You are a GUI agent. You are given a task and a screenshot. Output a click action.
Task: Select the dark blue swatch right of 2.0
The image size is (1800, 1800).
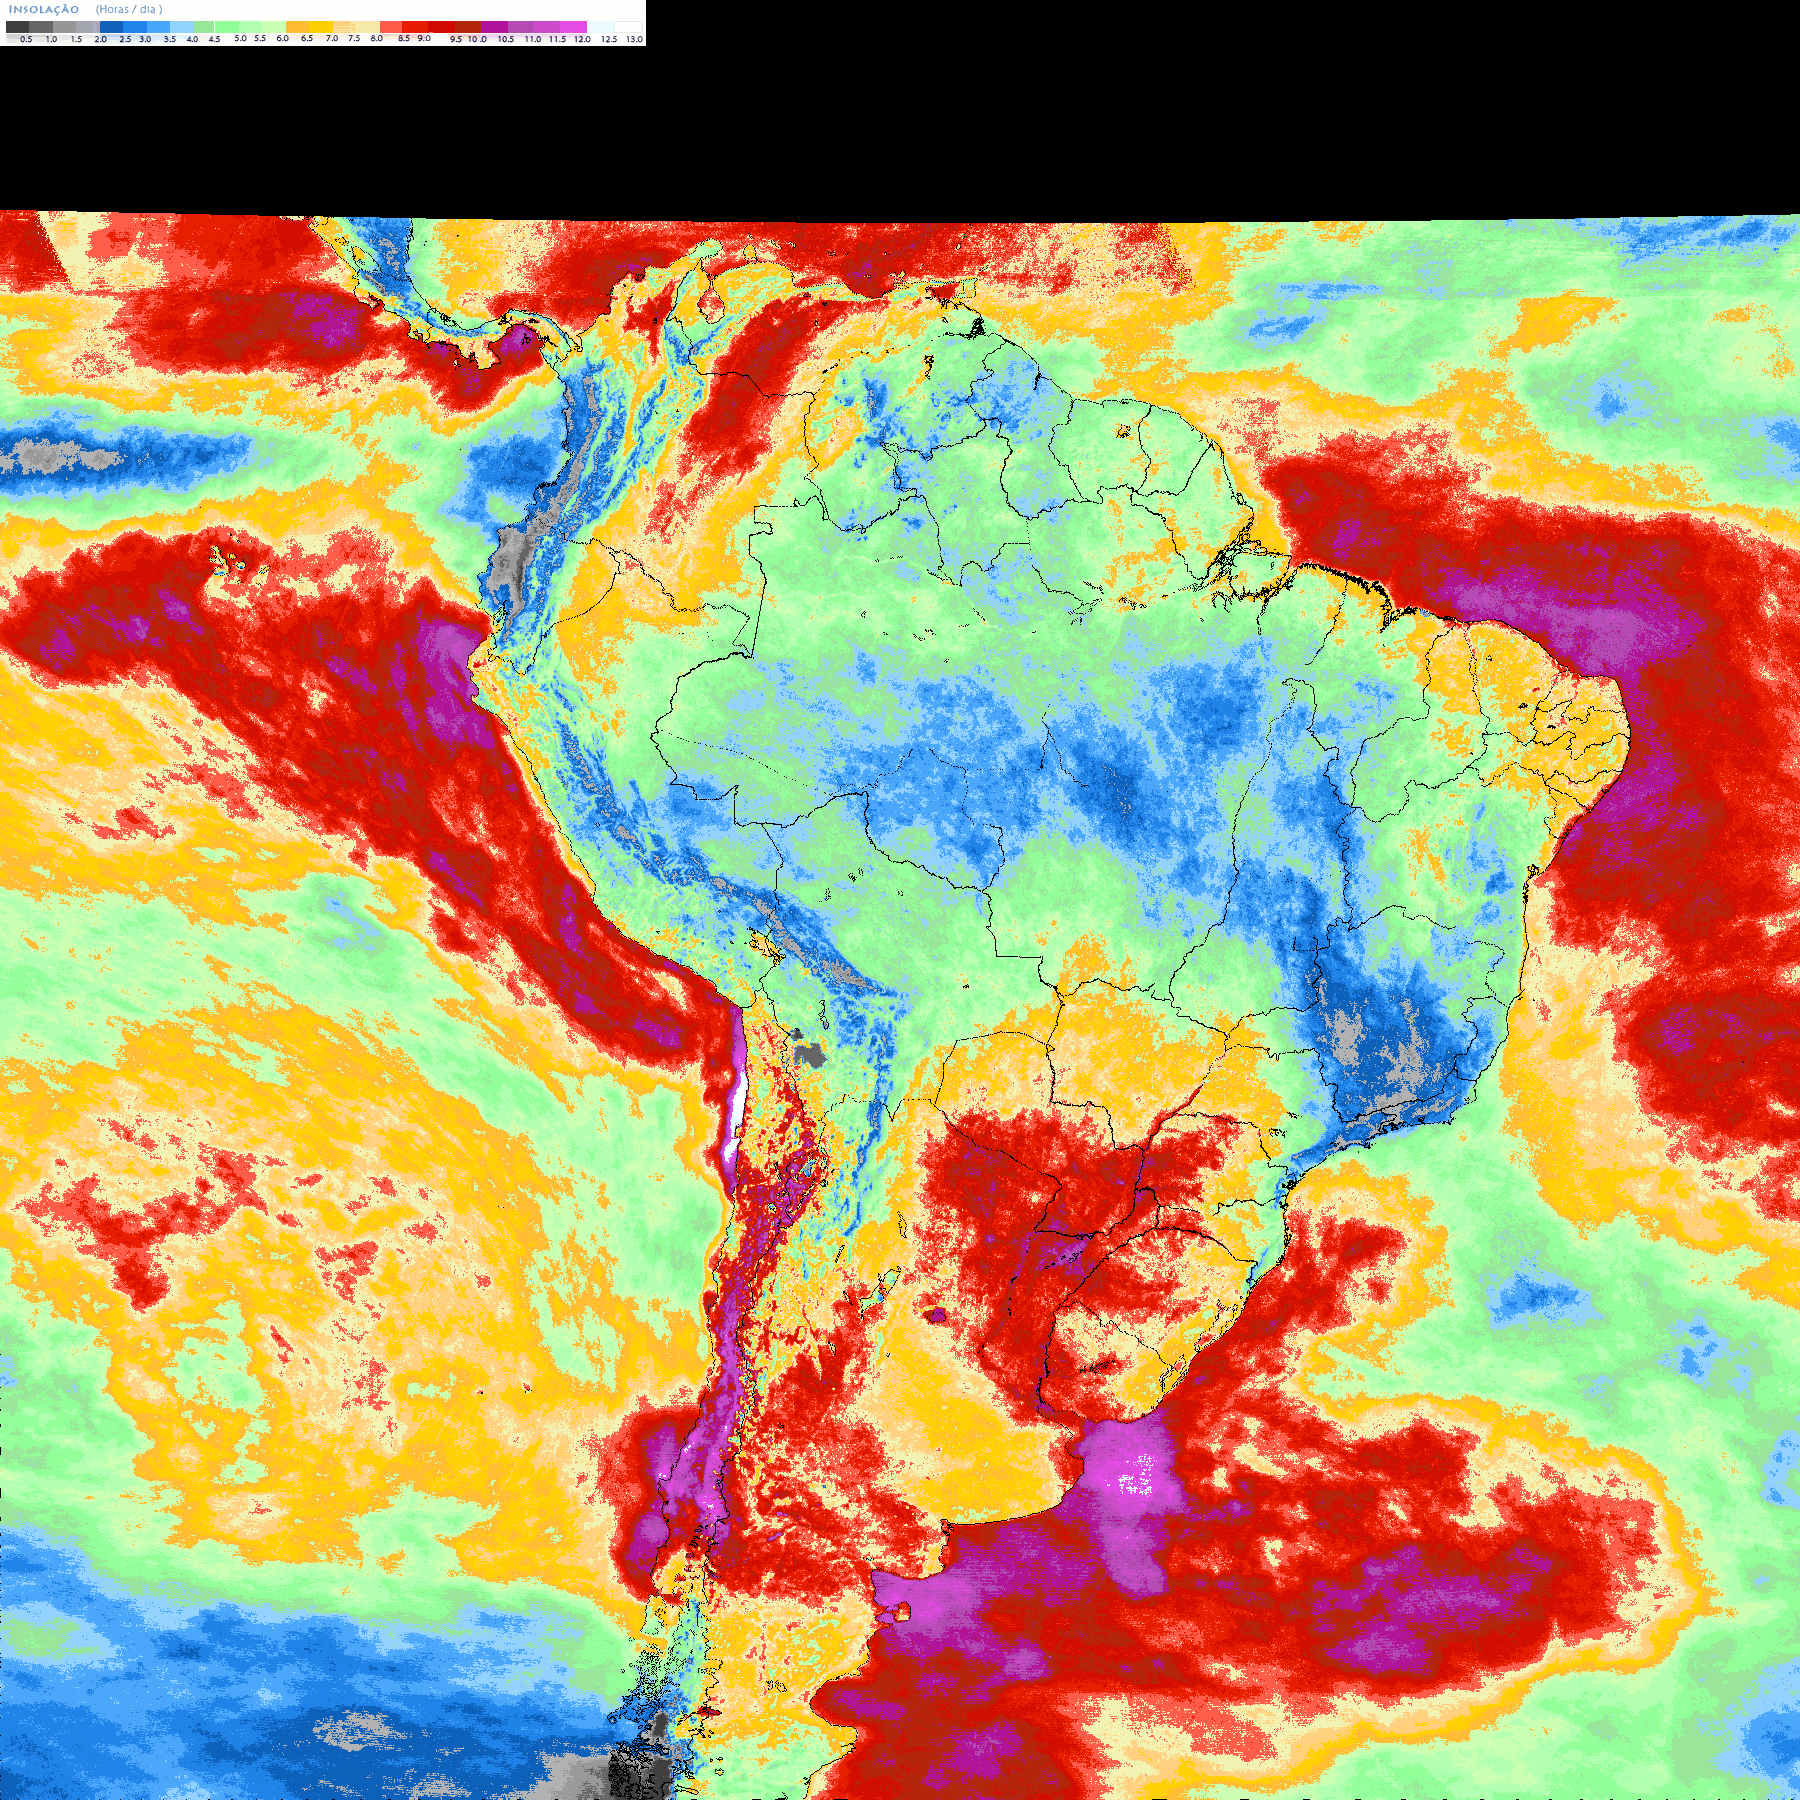click(x=111, y=27)
